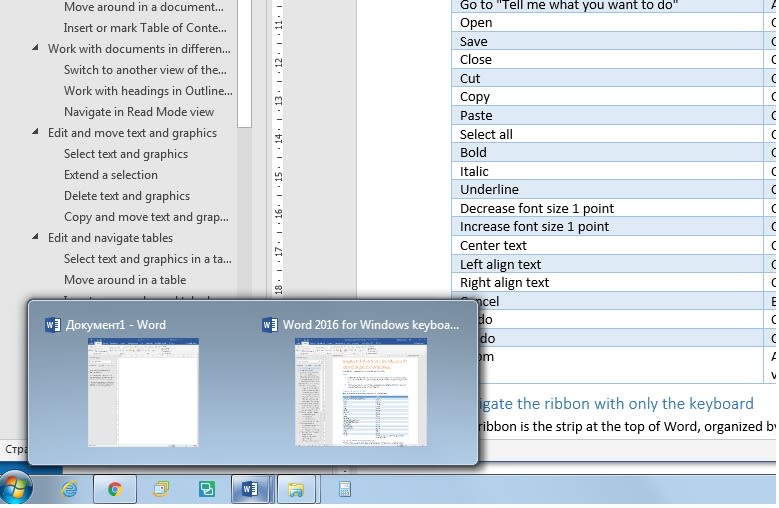Screen dimensions: 779x508
Task: Open the File Explorer taskbar icon
Action: (296, 490)
